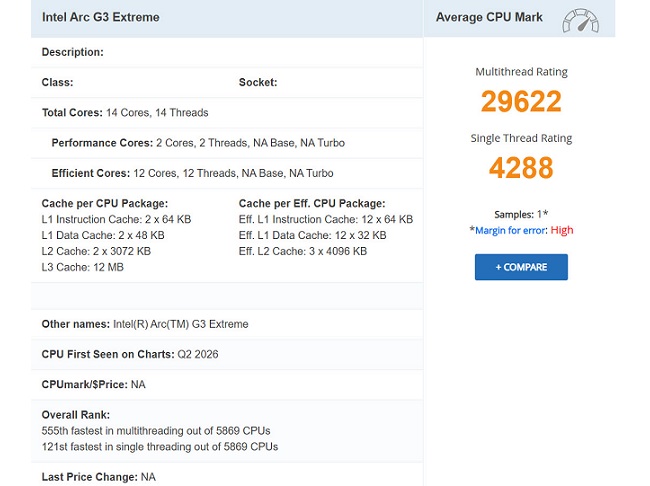The width and height of the screenshot is (650, 486).
Task: Click the Last Price Change: NA row
Action: click(227, 475)
